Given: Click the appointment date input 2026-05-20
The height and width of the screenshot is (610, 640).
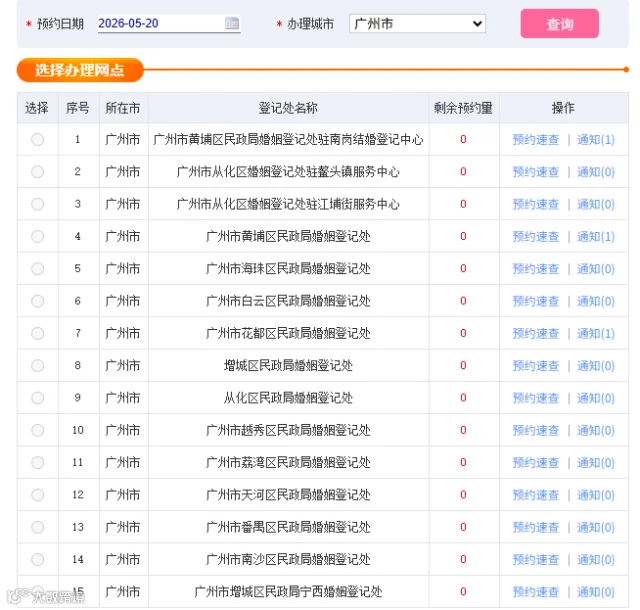Looking at the screenshot, I should click(x=169, y=23).
